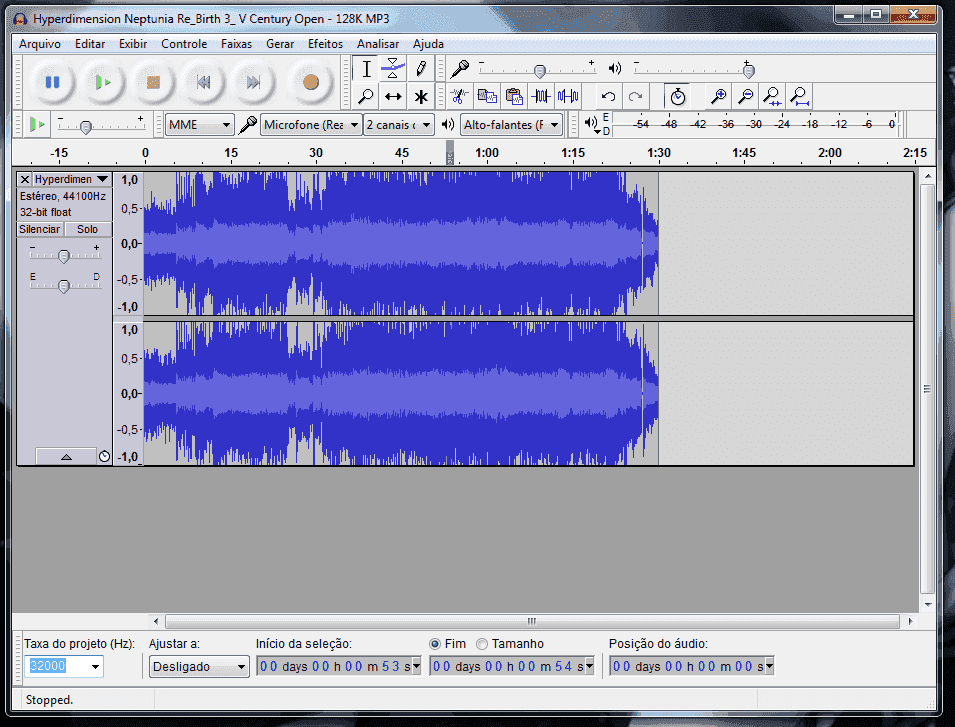Image resolution: width=955 pixels, height=727 pixels.
Task: Select the Fim radio button
Action: click(435, 644)
